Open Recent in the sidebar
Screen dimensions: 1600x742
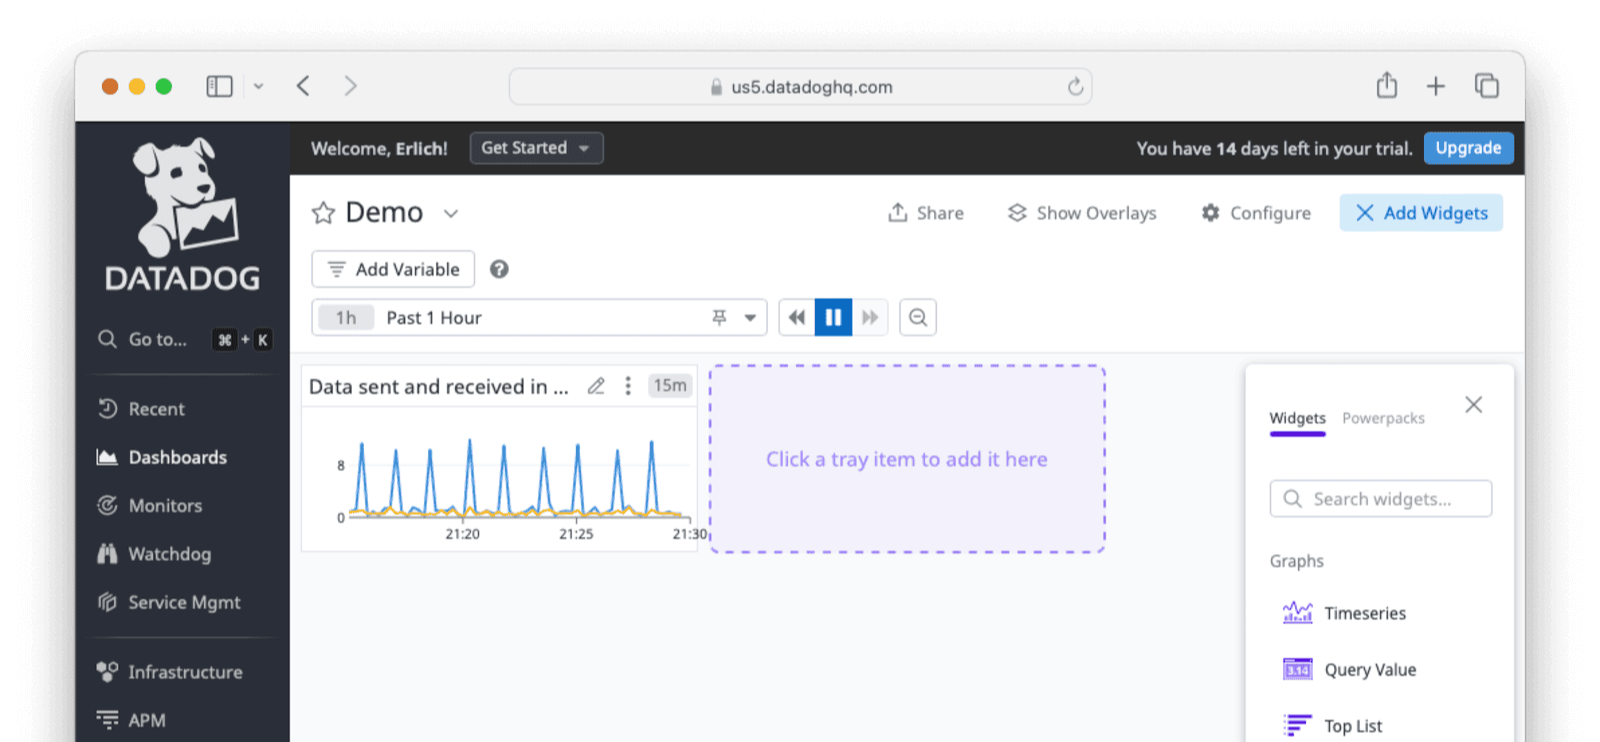coord(141,409)
